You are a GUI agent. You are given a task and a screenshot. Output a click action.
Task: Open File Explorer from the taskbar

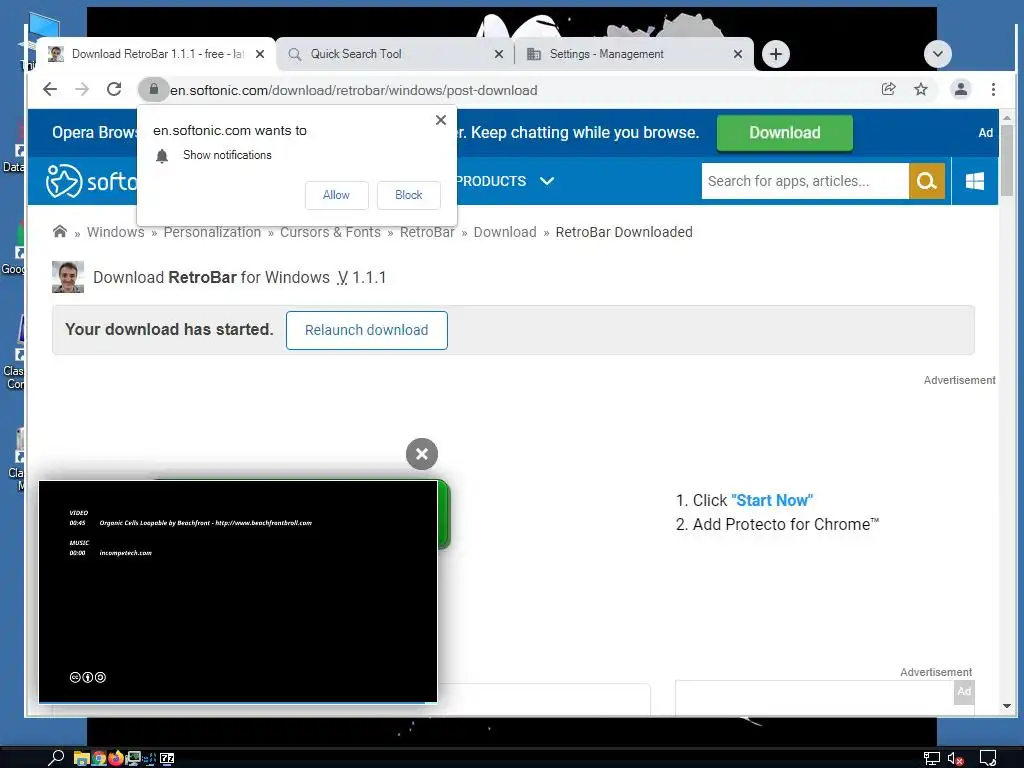click(81, 758)
